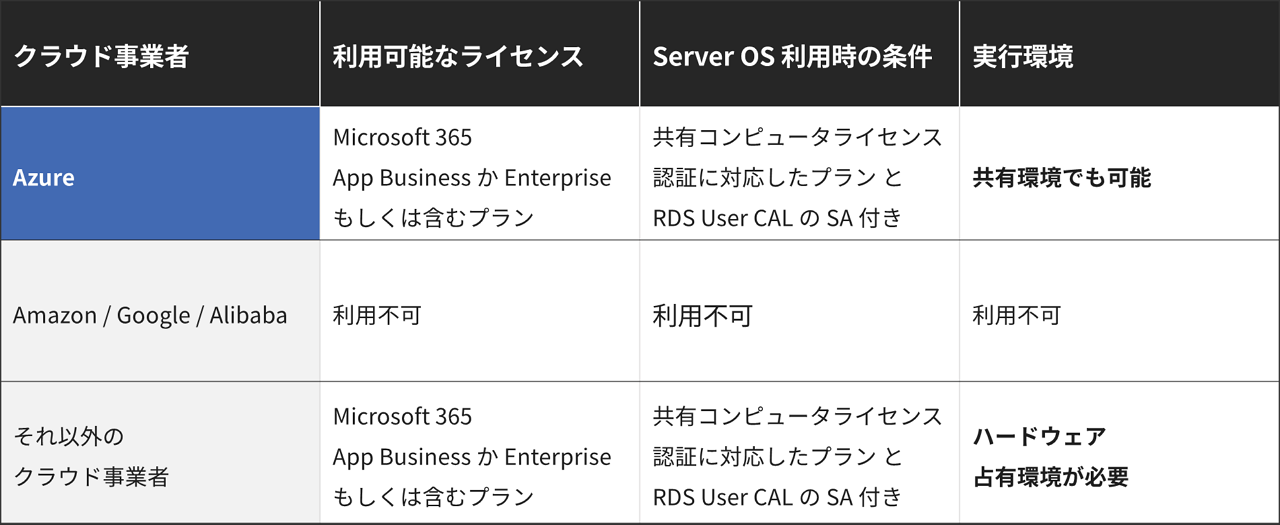Click 利用不可 in the 実行環境 column

point(1016,316)
